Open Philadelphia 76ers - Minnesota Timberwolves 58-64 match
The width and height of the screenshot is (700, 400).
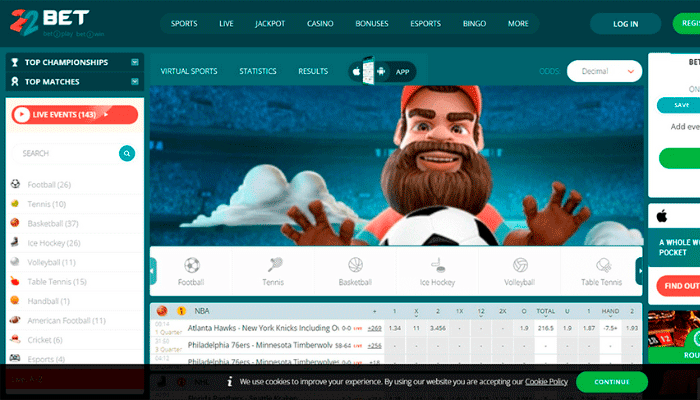(x=260, y=345)
